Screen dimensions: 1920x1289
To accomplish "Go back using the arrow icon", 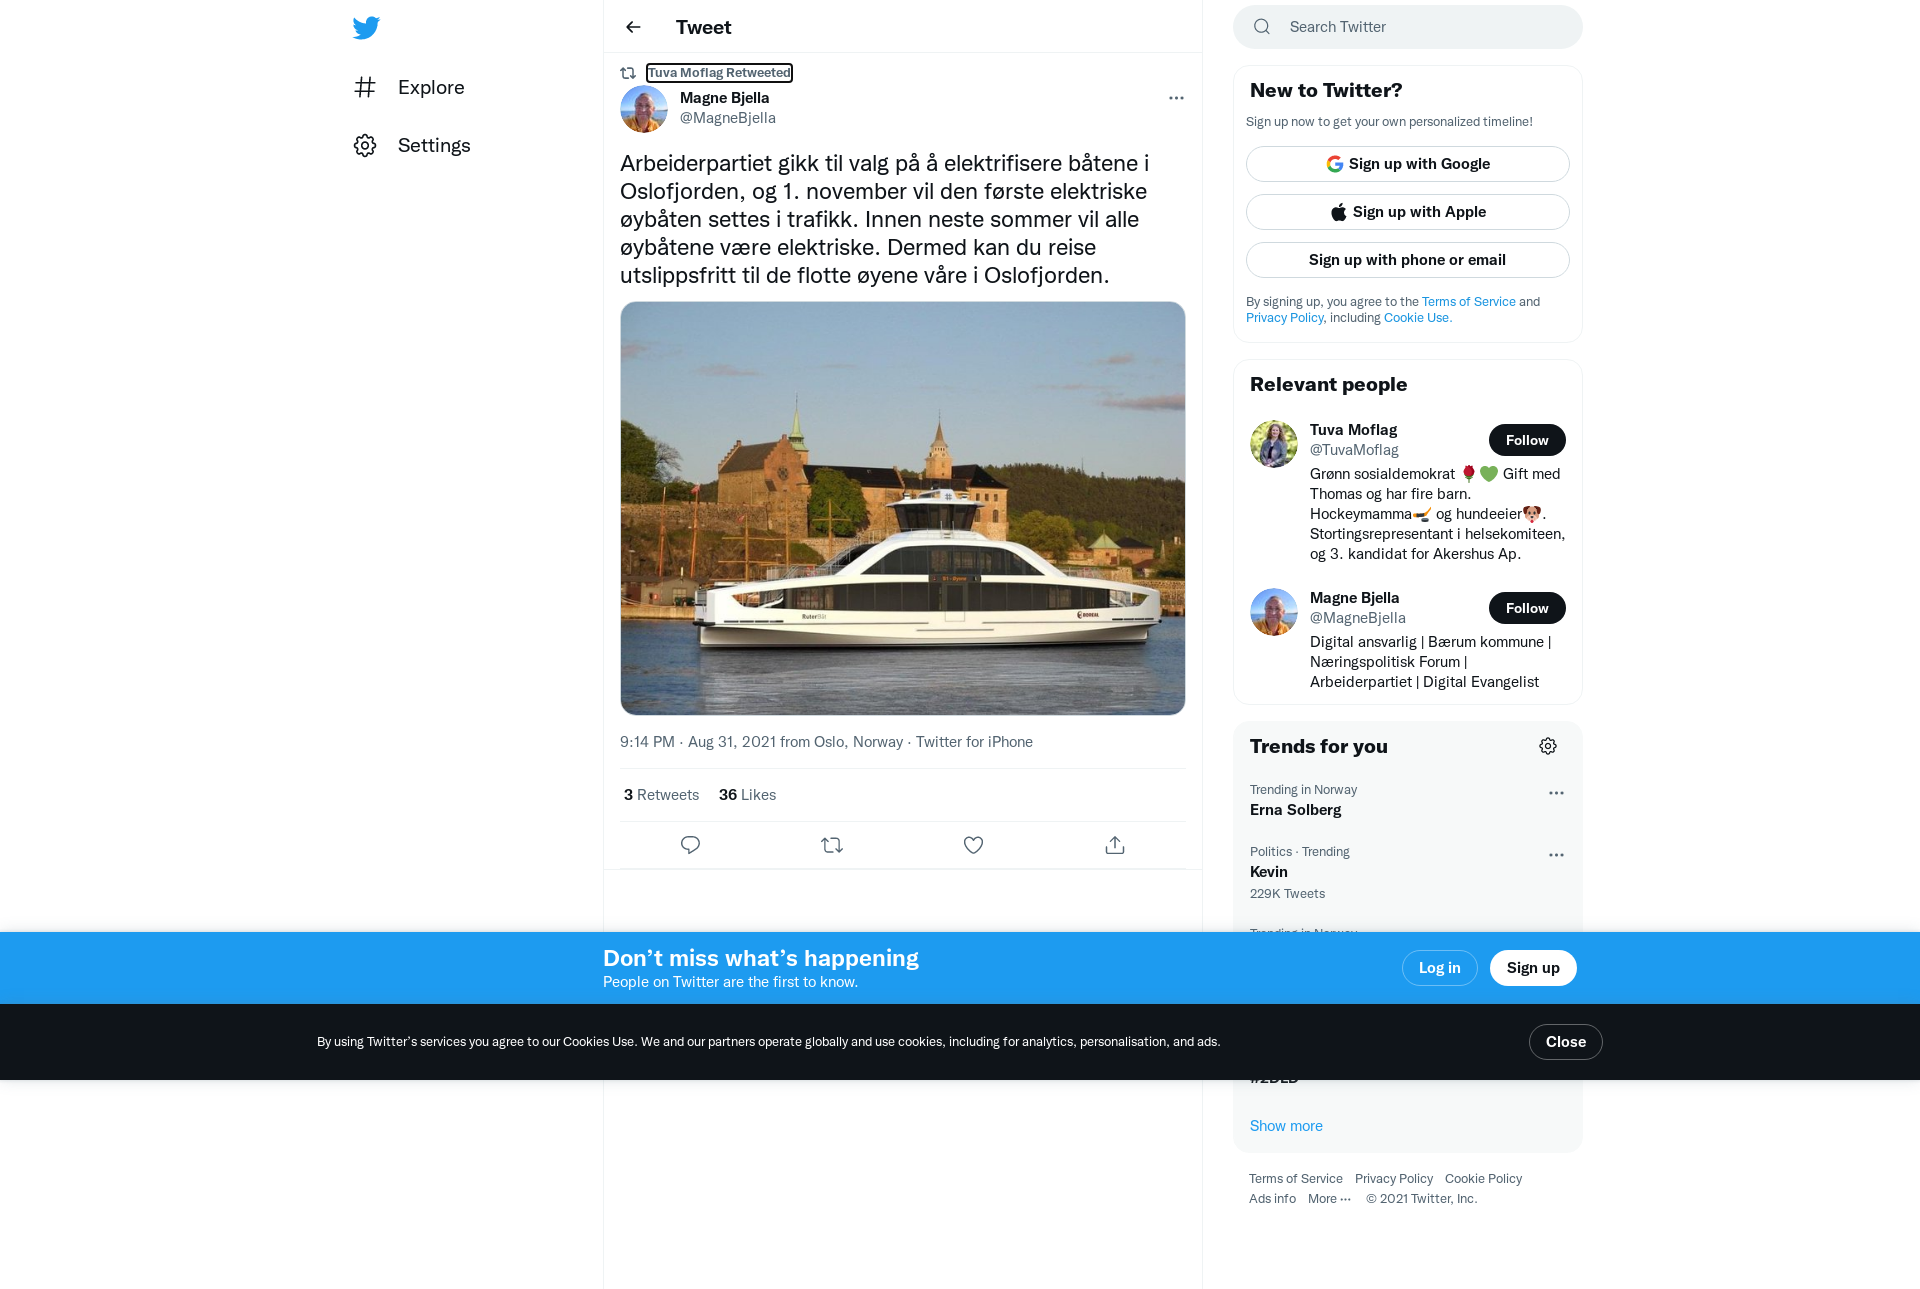I will pyautogui.click(x=633, y=27).
